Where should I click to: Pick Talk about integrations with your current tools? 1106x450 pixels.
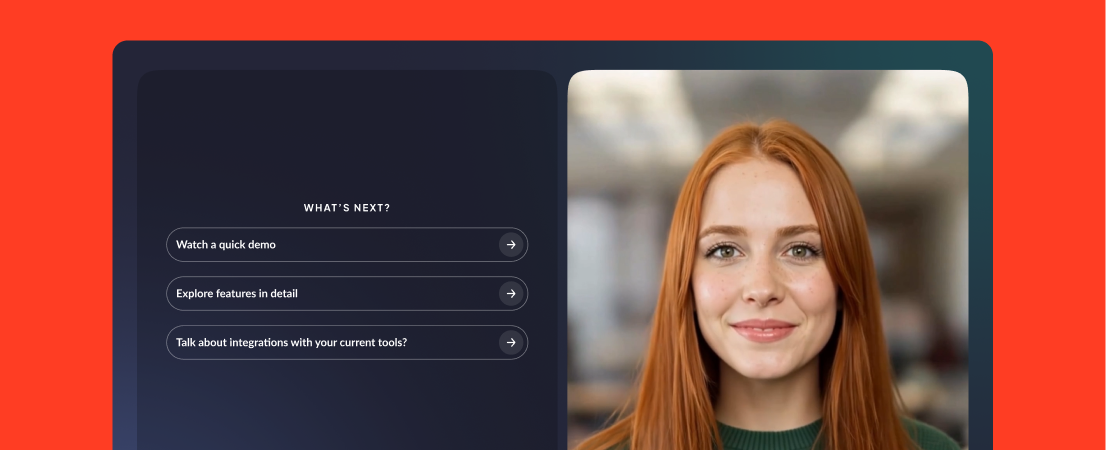(x=347, y=343)
